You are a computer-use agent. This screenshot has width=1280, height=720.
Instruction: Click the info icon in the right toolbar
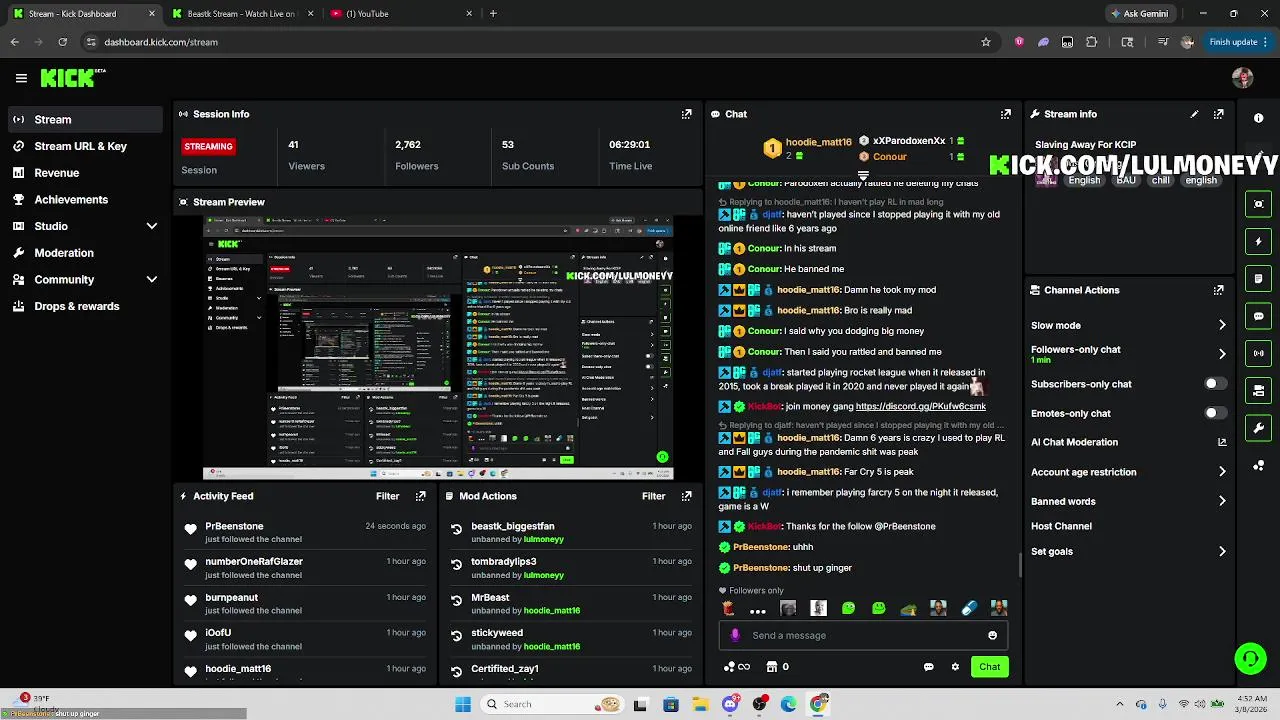(1258, 118)
